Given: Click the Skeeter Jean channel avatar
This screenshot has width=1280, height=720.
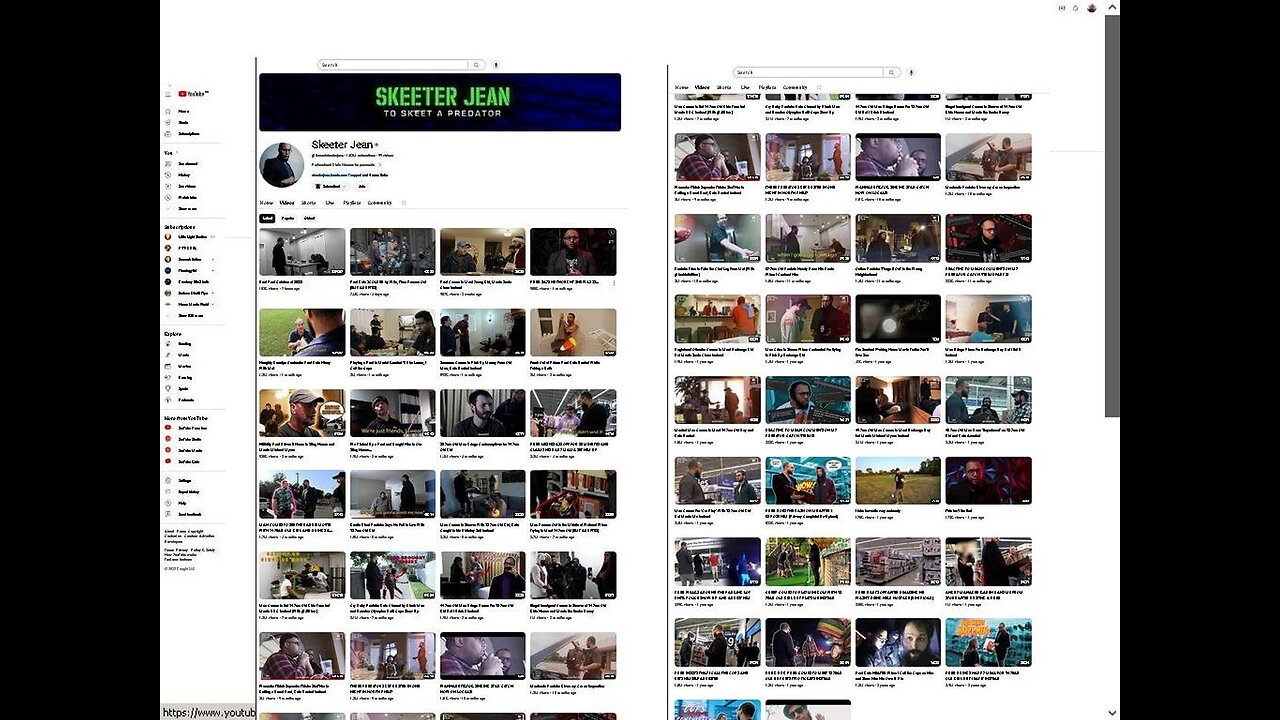Looking at the screenshot, I should click(281, 164).
